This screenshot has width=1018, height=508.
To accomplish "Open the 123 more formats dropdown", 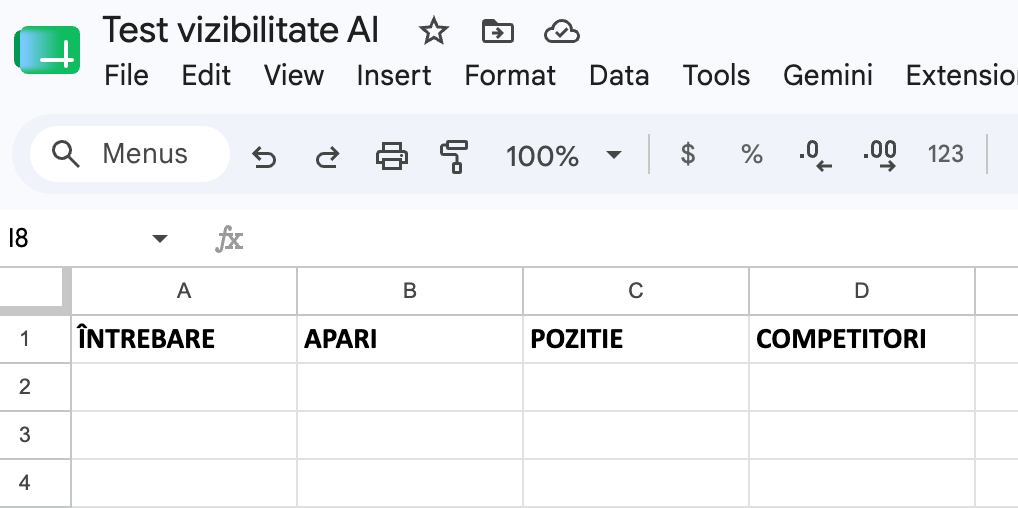I will (x=945, y=154).
